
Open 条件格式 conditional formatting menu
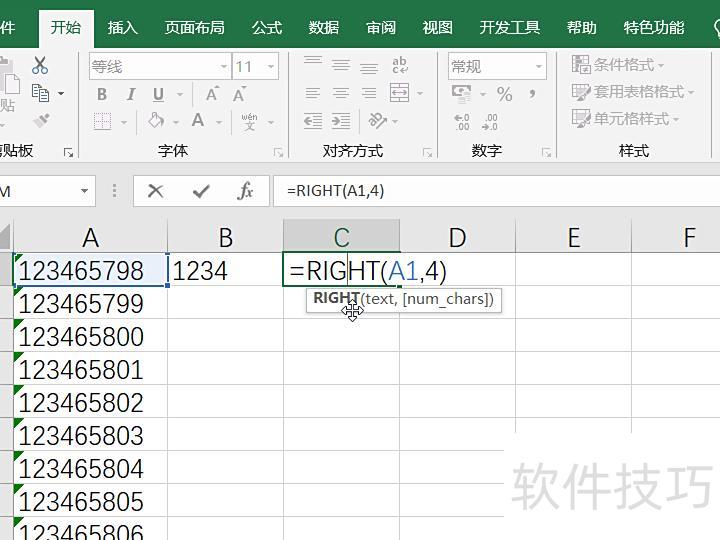pos(618,65)
